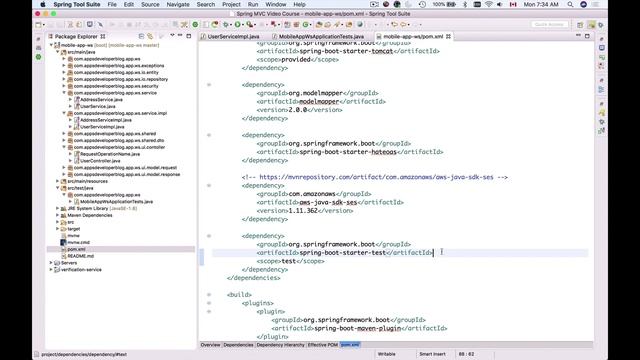Click the Wi-Fi status icon
640x360 pixels.
pos(489,4)
